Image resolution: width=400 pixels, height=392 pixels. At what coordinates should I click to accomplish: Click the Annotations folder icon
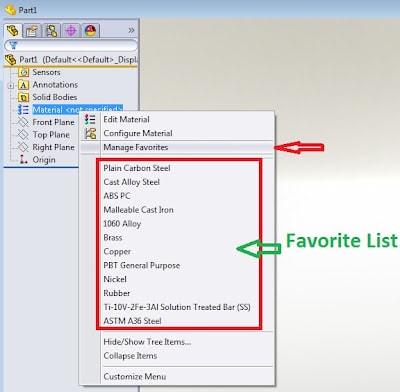[23, 85]
